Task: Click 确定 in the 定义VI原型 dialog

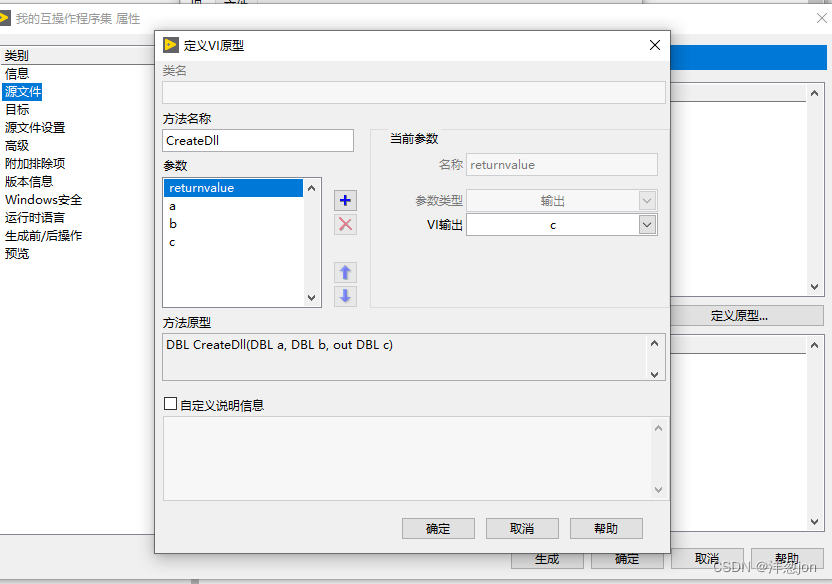Action: tap(438, 528)
